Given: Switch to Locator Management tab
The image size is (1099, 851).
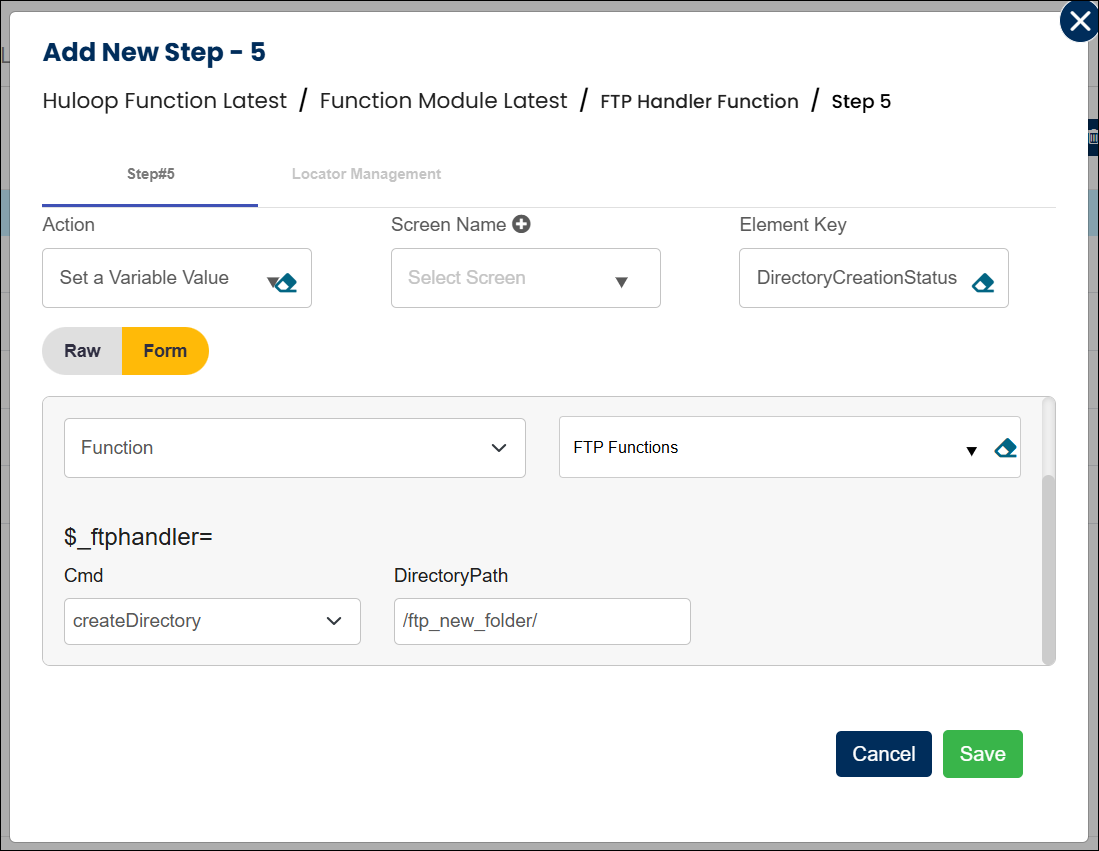Looking at the screenshot, I should [366, 174].
